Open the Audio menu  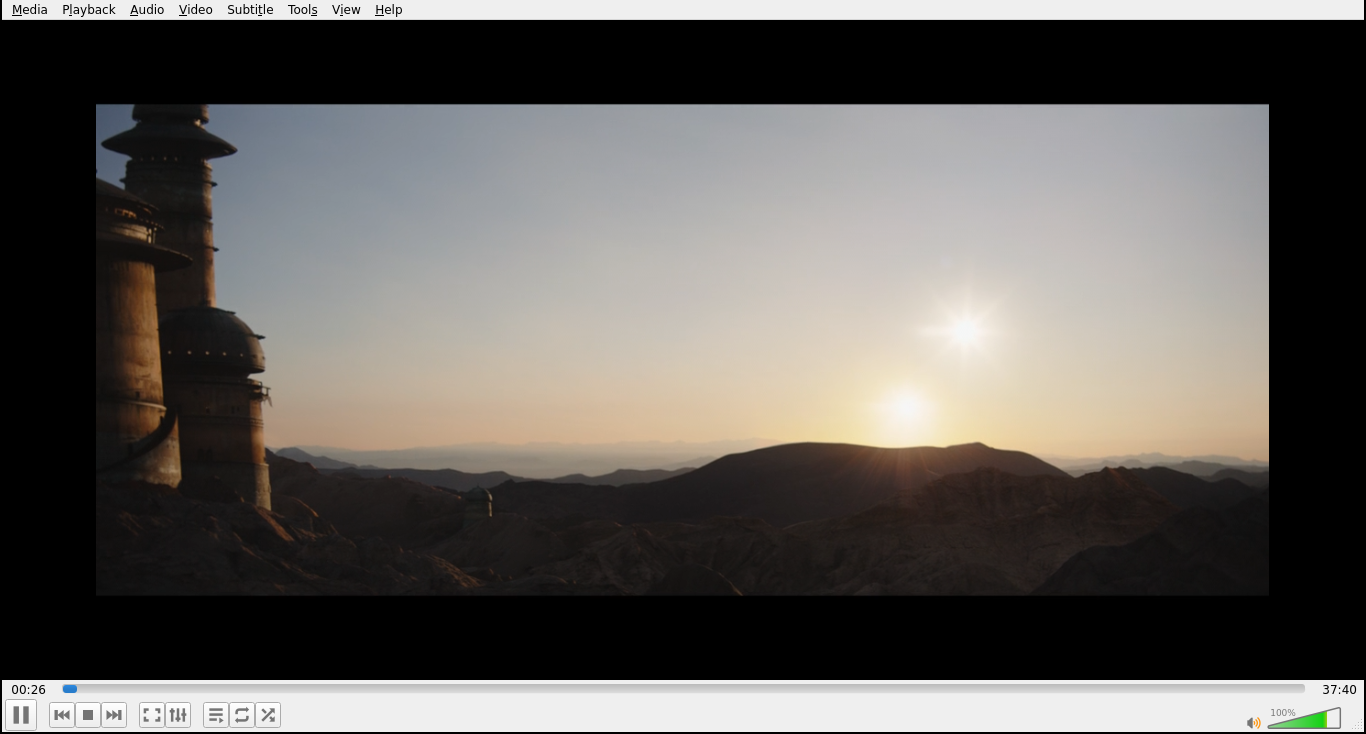[x=147, y=10]
